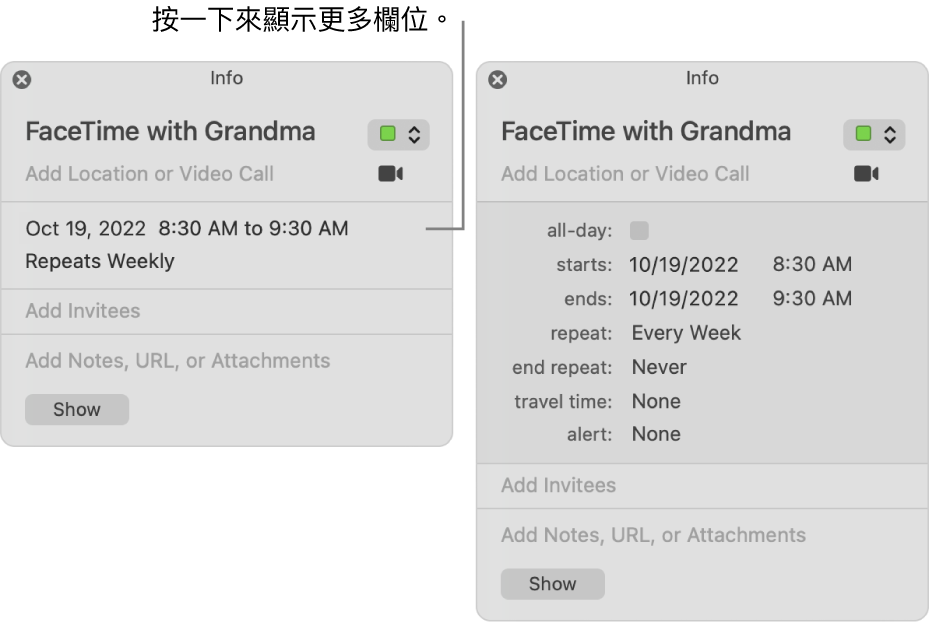Click video camera icon in left Info panel
This screenshot has height=622, width=931.
[390, 174]
